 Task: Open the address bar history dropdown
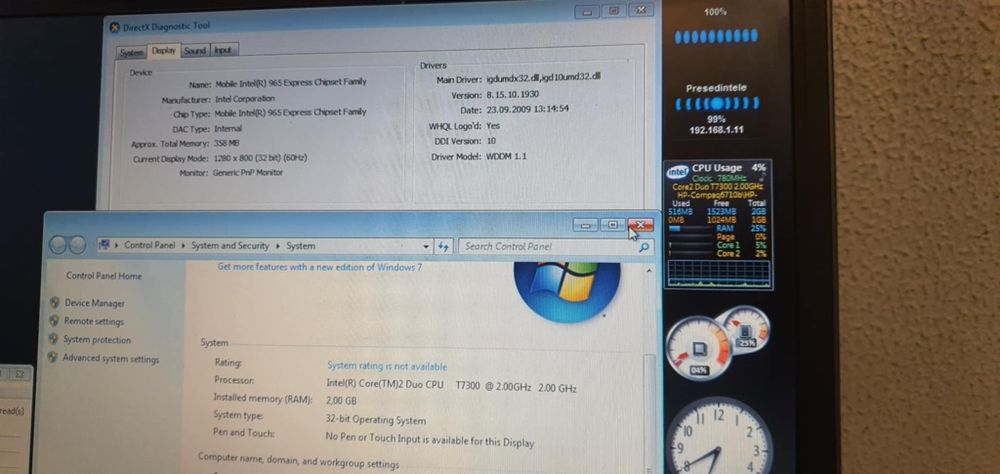(426, 246)
